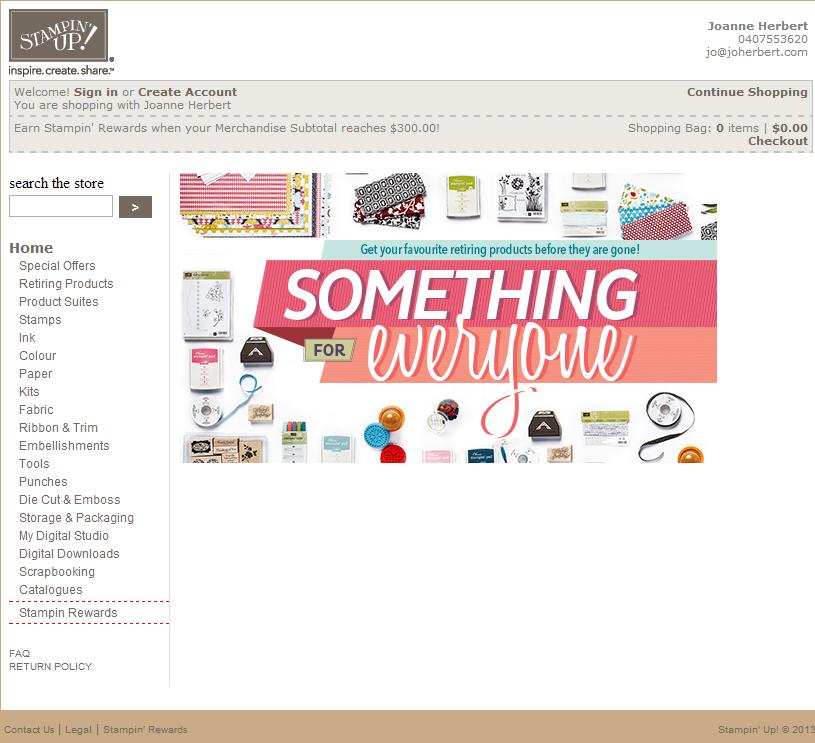This screenshot has width=815, height=743.
Task: Browse the Paper category
Action: click(x=35, y=374)
